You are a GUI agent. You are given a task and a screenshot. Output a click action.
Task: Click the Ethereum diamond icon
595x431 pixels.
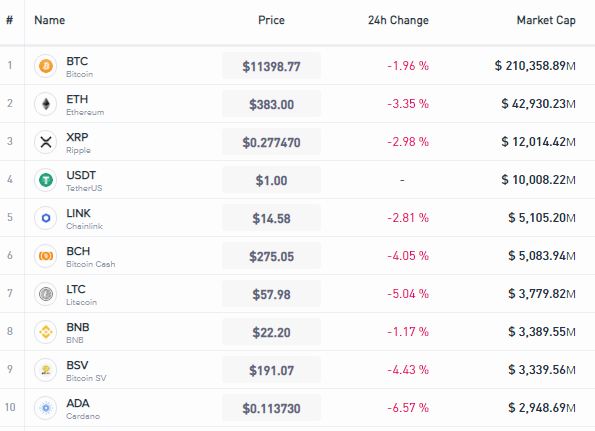46,104
